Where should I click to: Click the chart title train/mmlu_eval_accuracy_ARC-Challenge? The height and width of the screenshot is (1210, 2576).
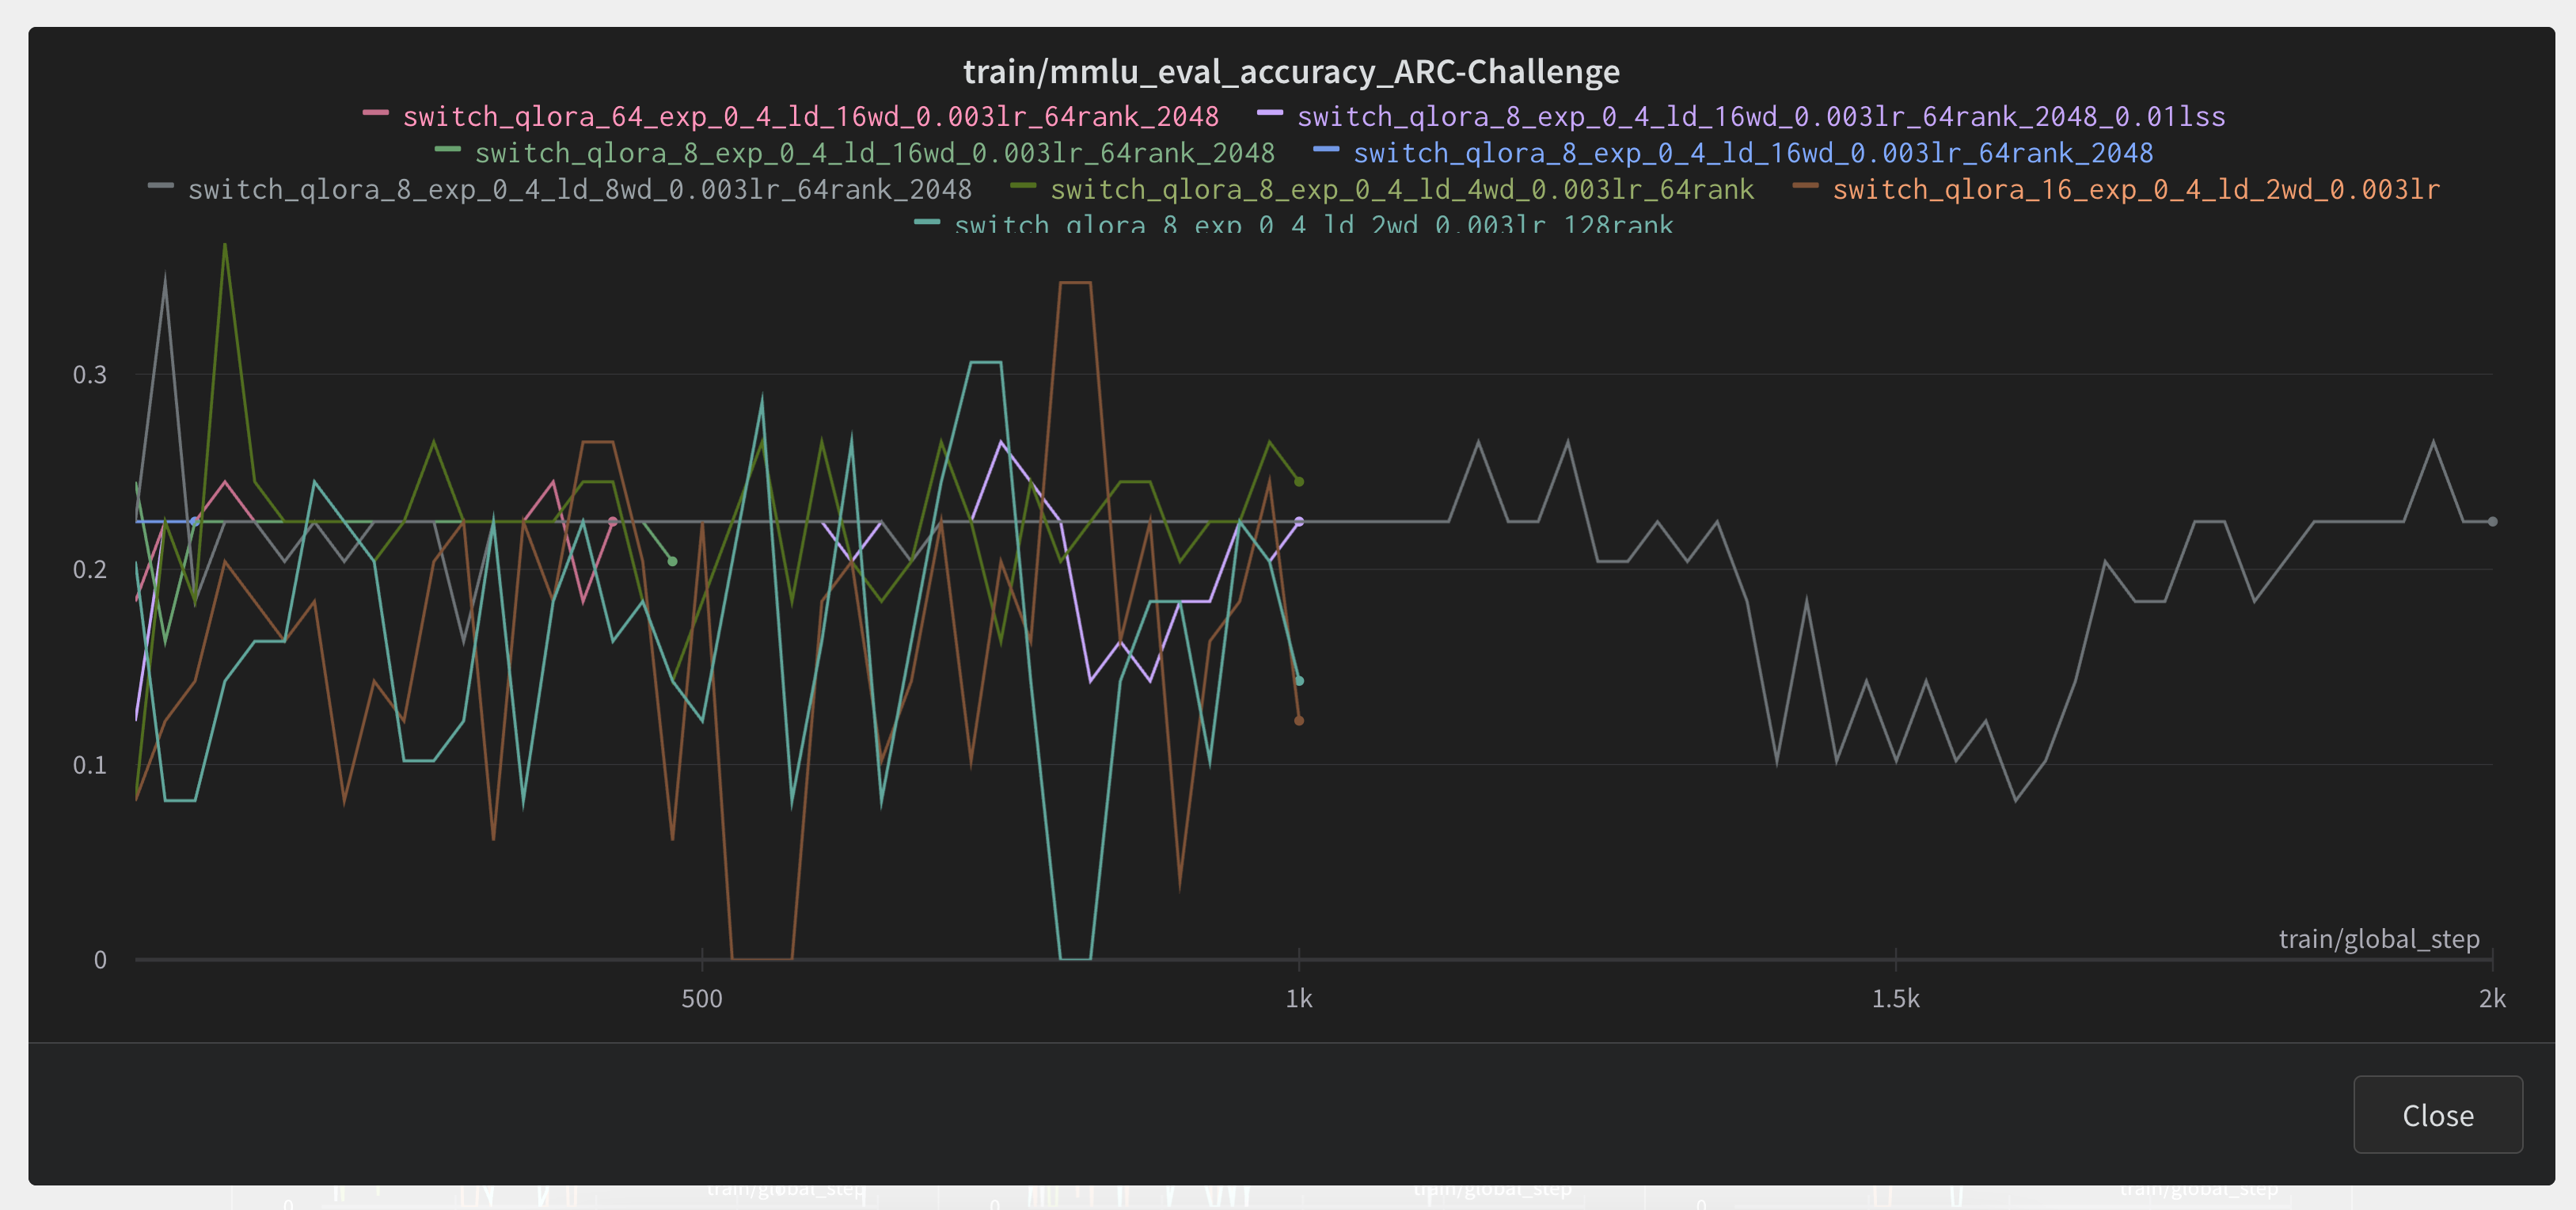[x=1290, y=71]
